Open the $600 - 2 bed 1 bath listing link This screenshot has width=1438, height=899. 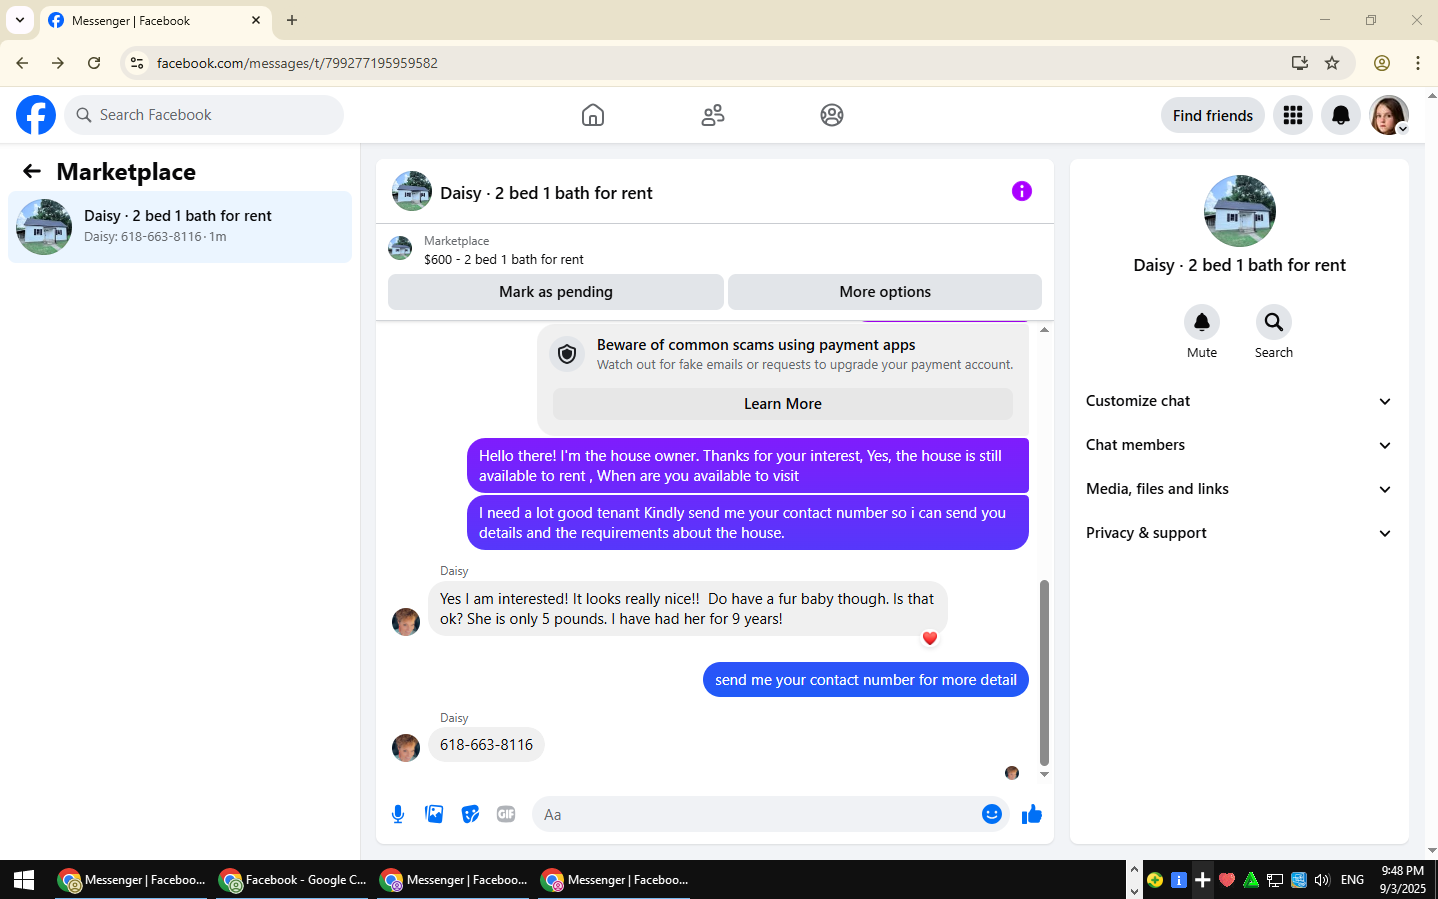503,259
